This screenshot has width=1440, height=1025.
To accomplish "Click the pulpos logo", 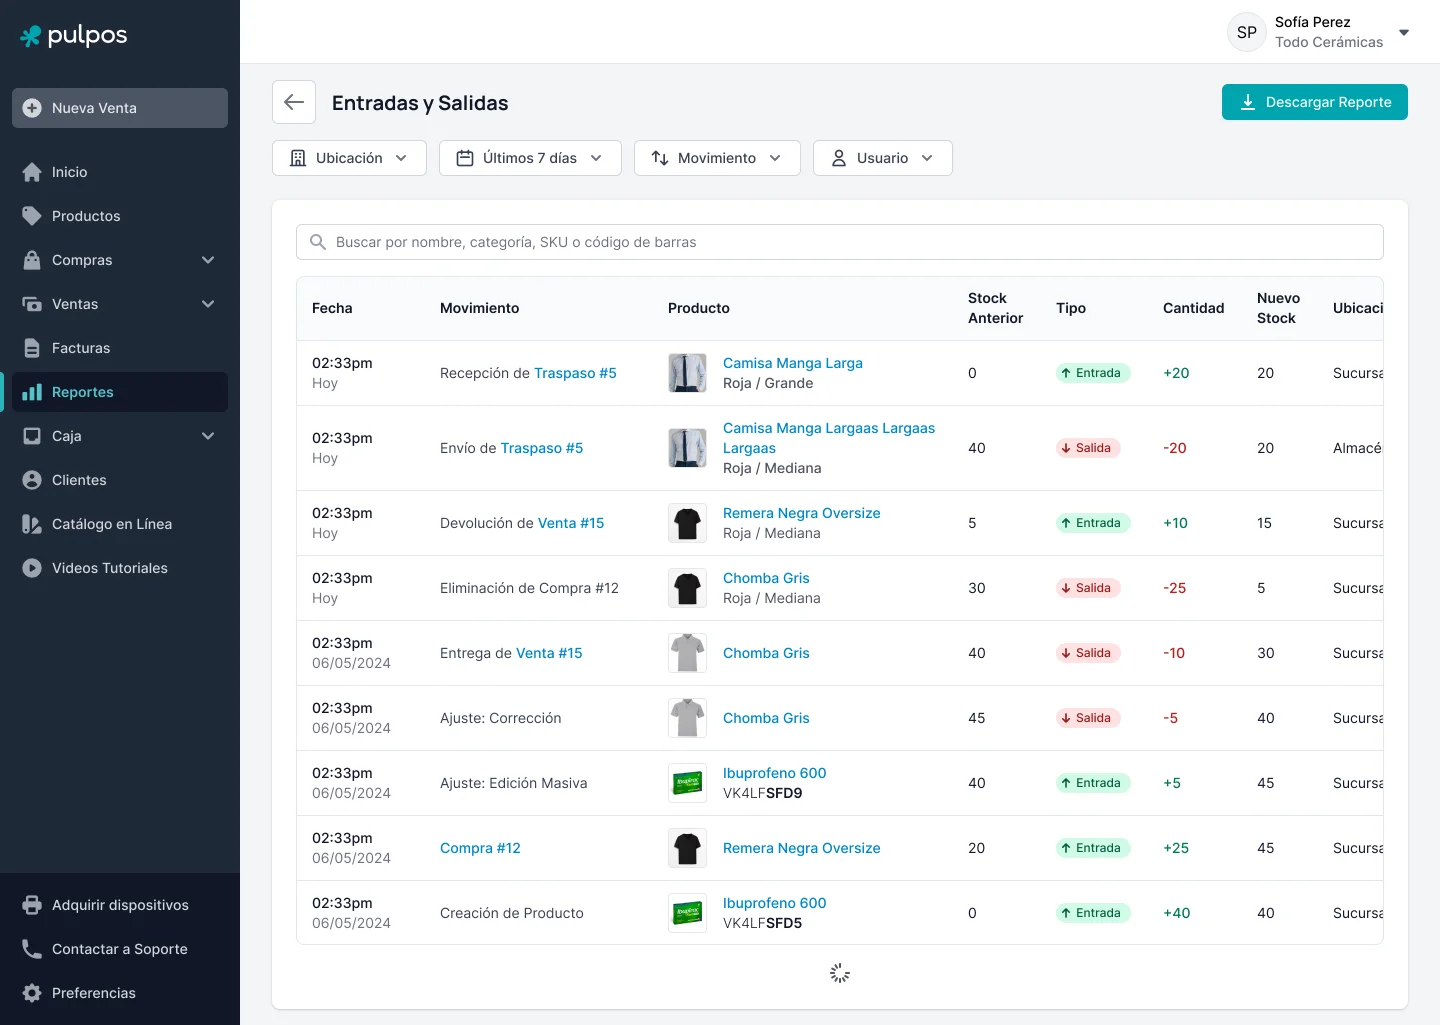I will click(74, 36).
